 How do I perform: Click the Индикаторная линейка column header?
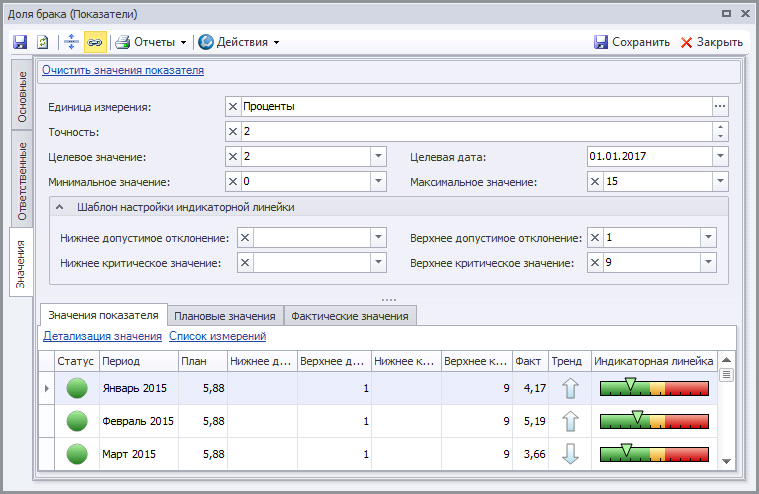(x=654, y=361)
